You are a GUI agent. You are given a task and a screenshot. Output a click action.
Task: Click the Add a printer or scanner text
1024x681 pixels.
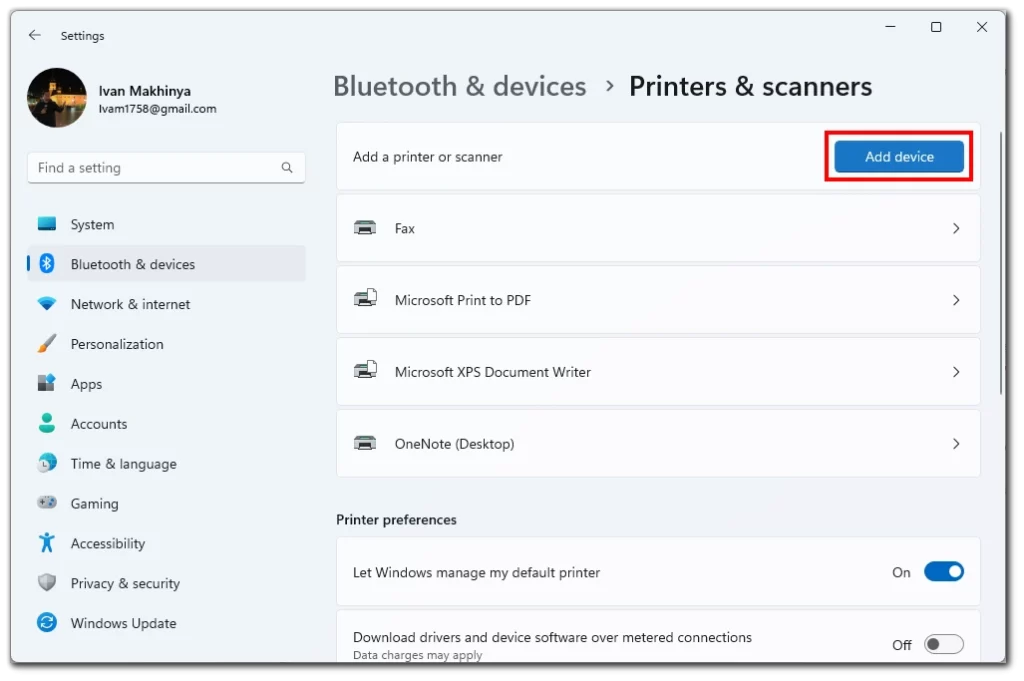pyautogui.click(x=428, y=157)
